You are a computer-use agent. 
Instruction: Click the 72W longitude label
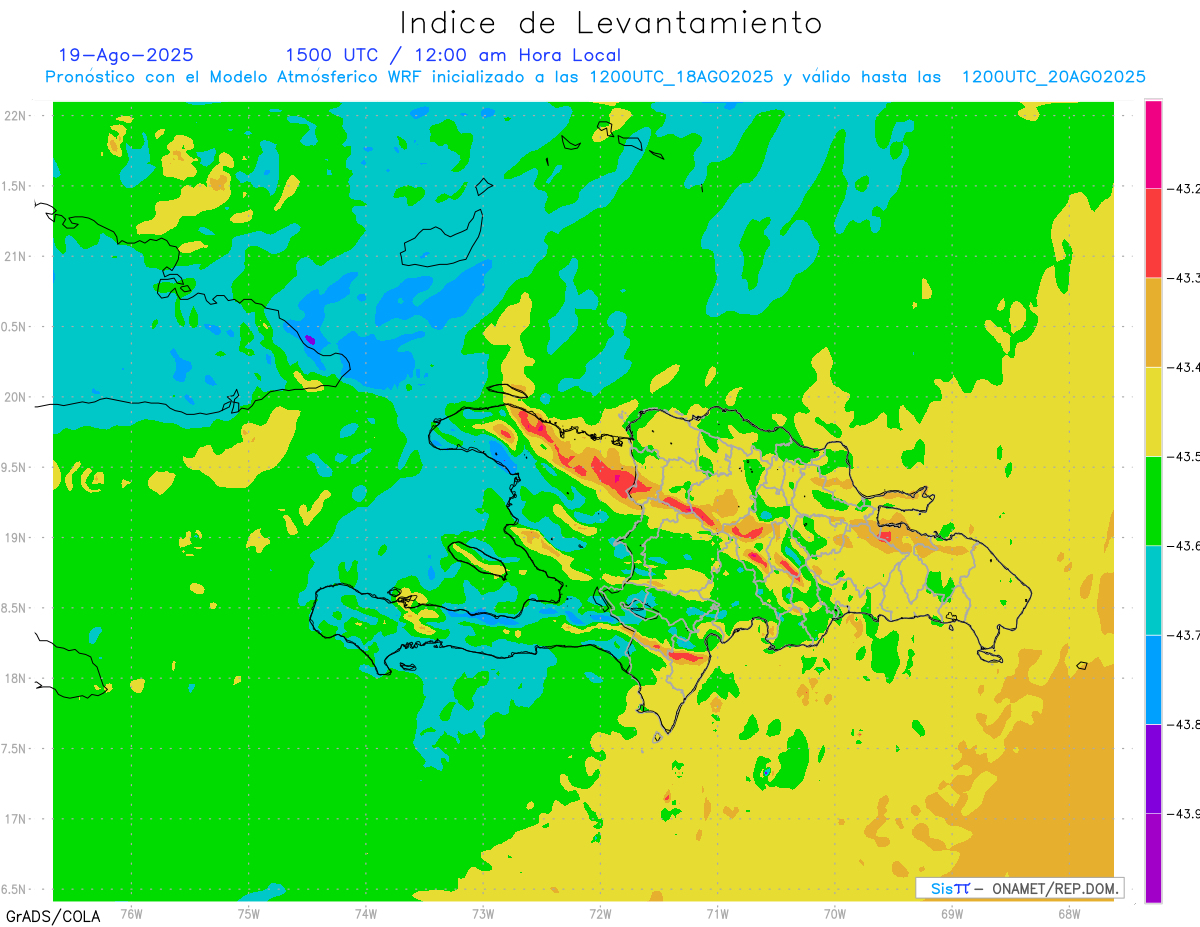(x=600, y=914)
